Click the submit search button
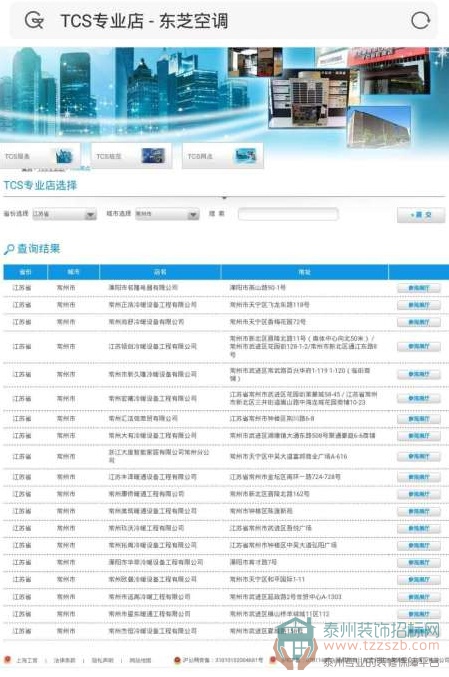Screen dimensions: 449x677 421,215
